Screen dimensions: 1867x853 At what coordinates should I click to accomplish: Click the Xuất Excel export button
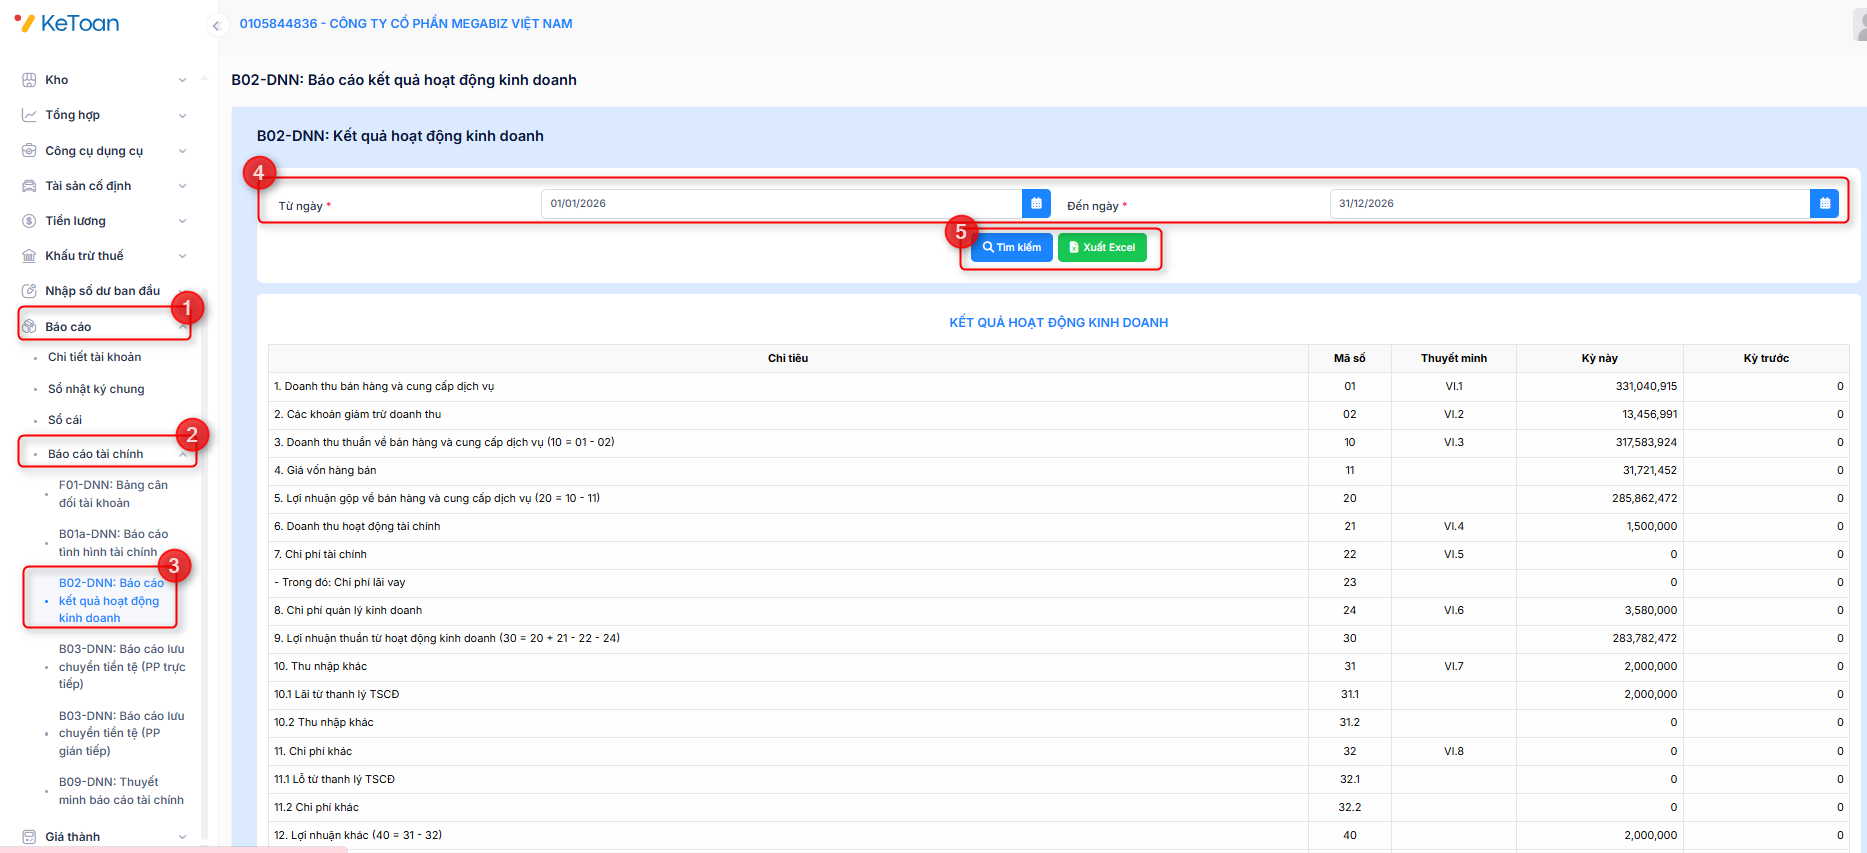1102,247
